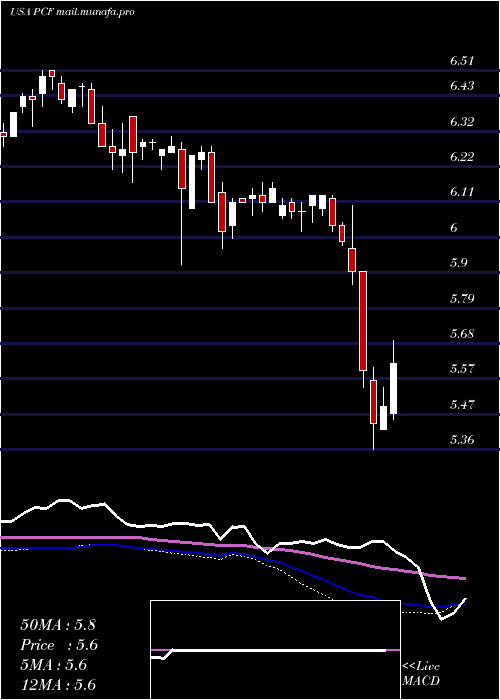Click the Price : 5.6 readout
500x700 pixels.
(59, 645)
